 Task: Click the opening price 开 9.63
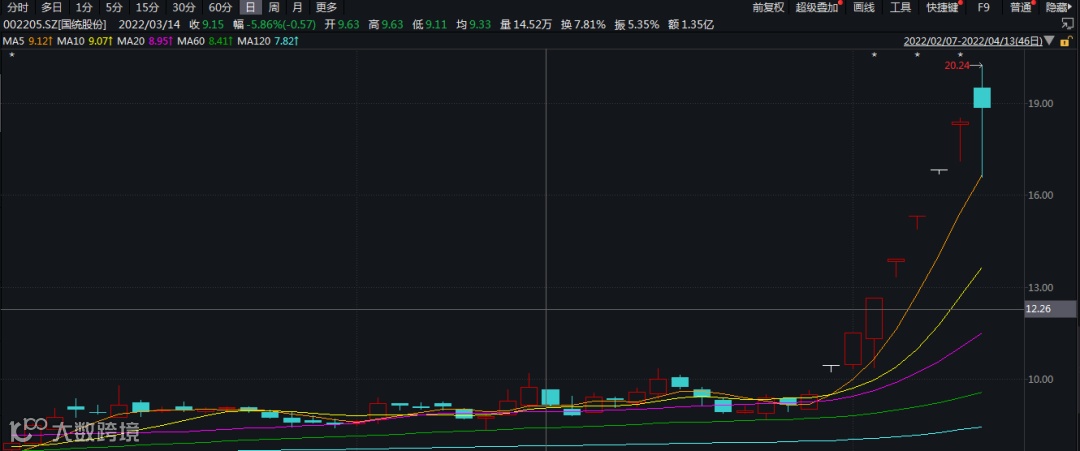coord(342,25)
